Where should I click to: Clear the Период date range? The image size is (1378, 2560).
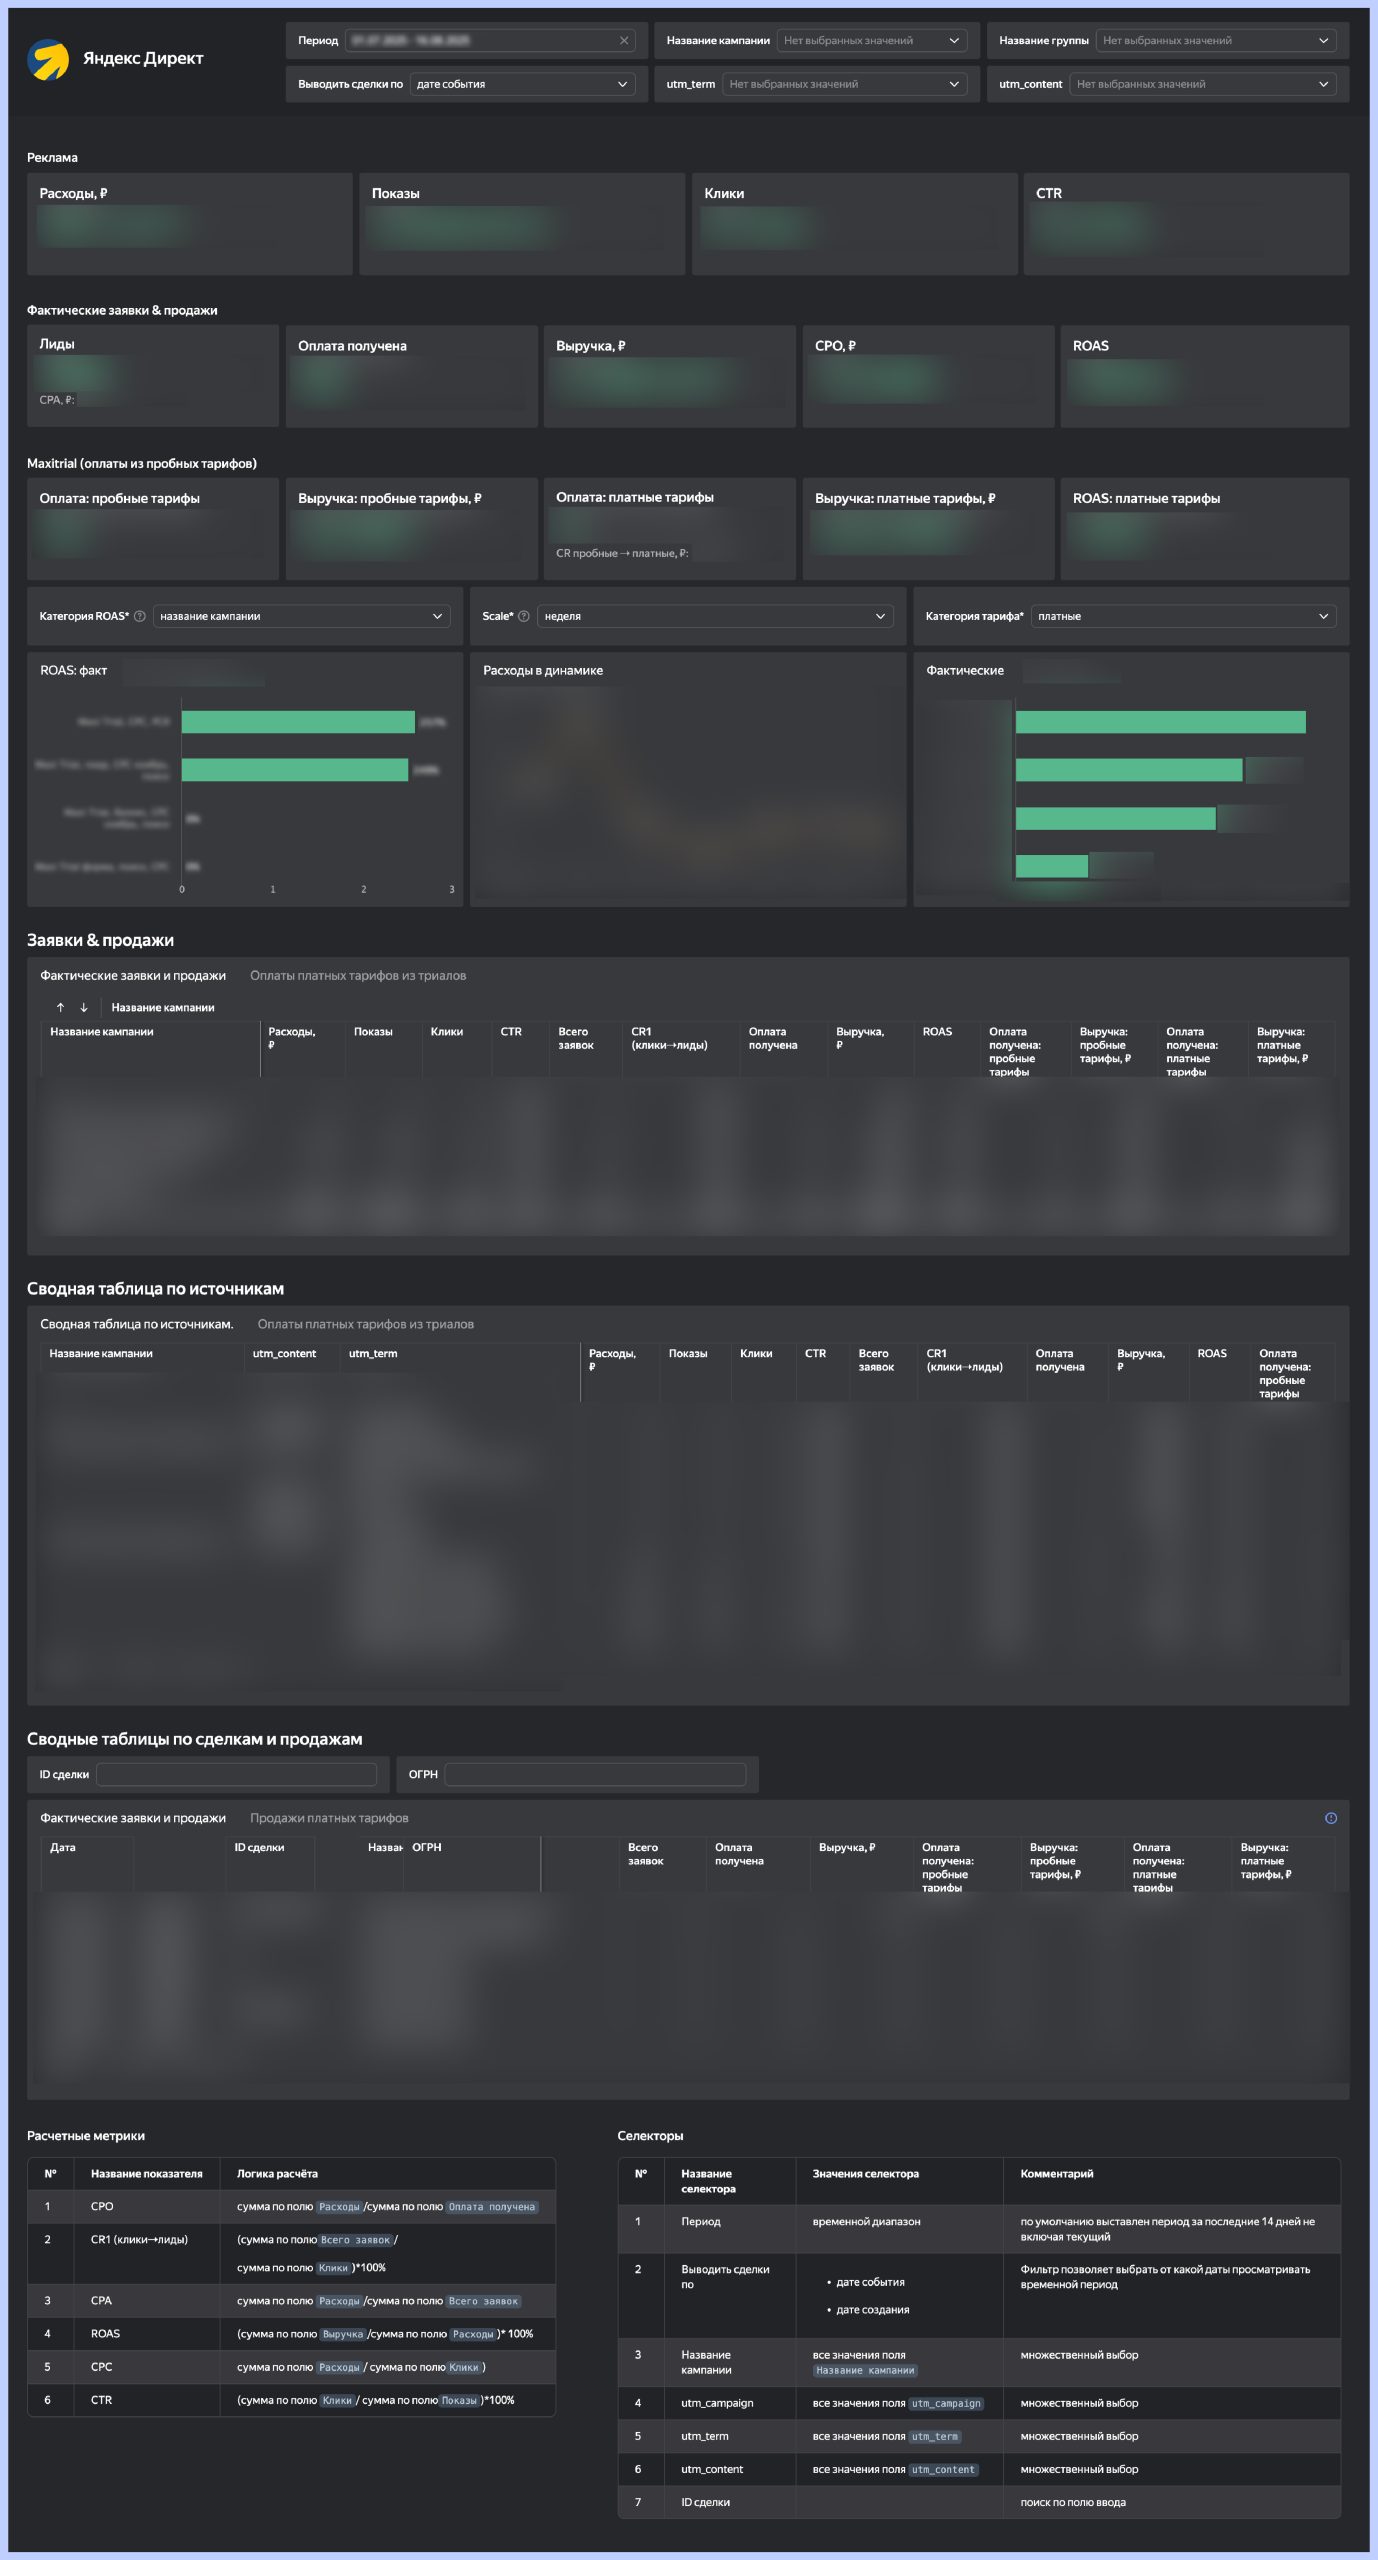(x=624, y=41)
